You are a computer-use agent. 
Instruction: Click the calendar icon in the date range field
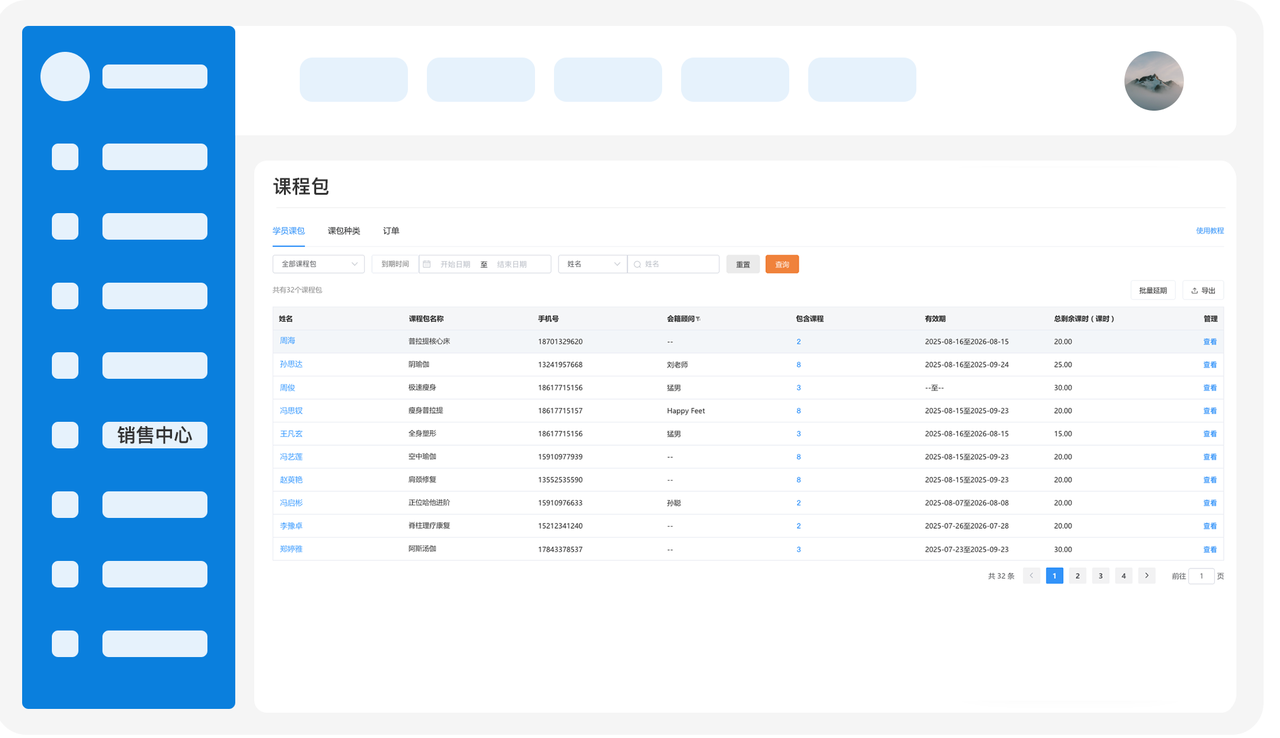pos(427,265)
